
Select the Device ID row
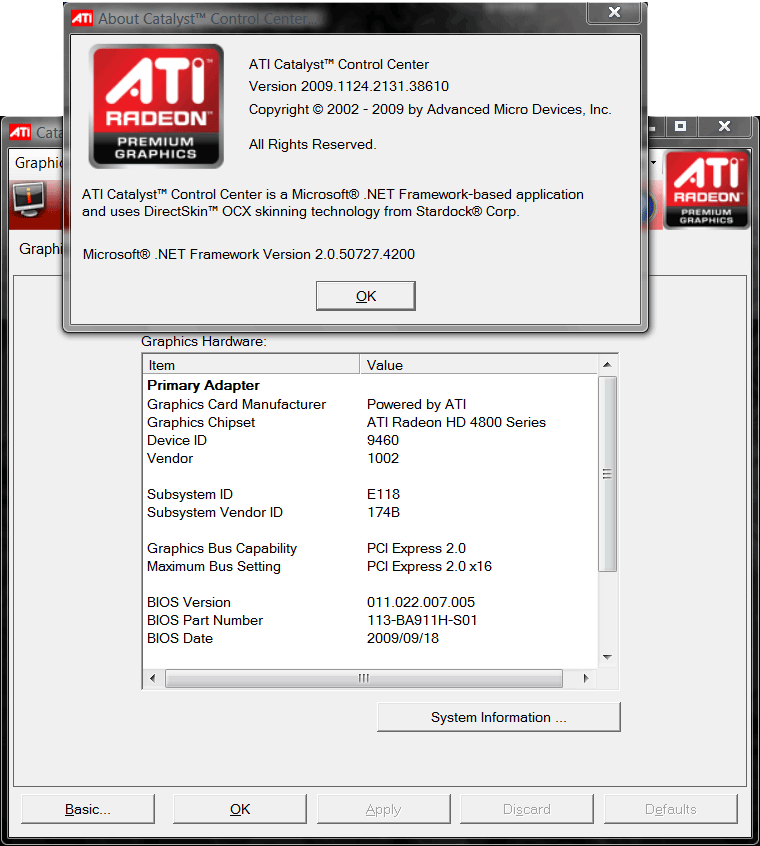click(x=370, y=440)
